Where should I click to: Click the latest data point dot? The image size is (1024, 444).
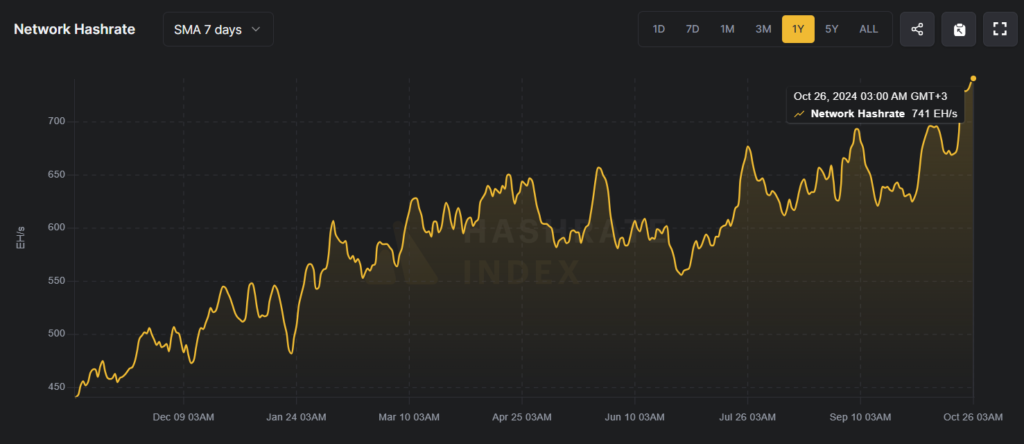pyautogui.click(x=973, y=78)
